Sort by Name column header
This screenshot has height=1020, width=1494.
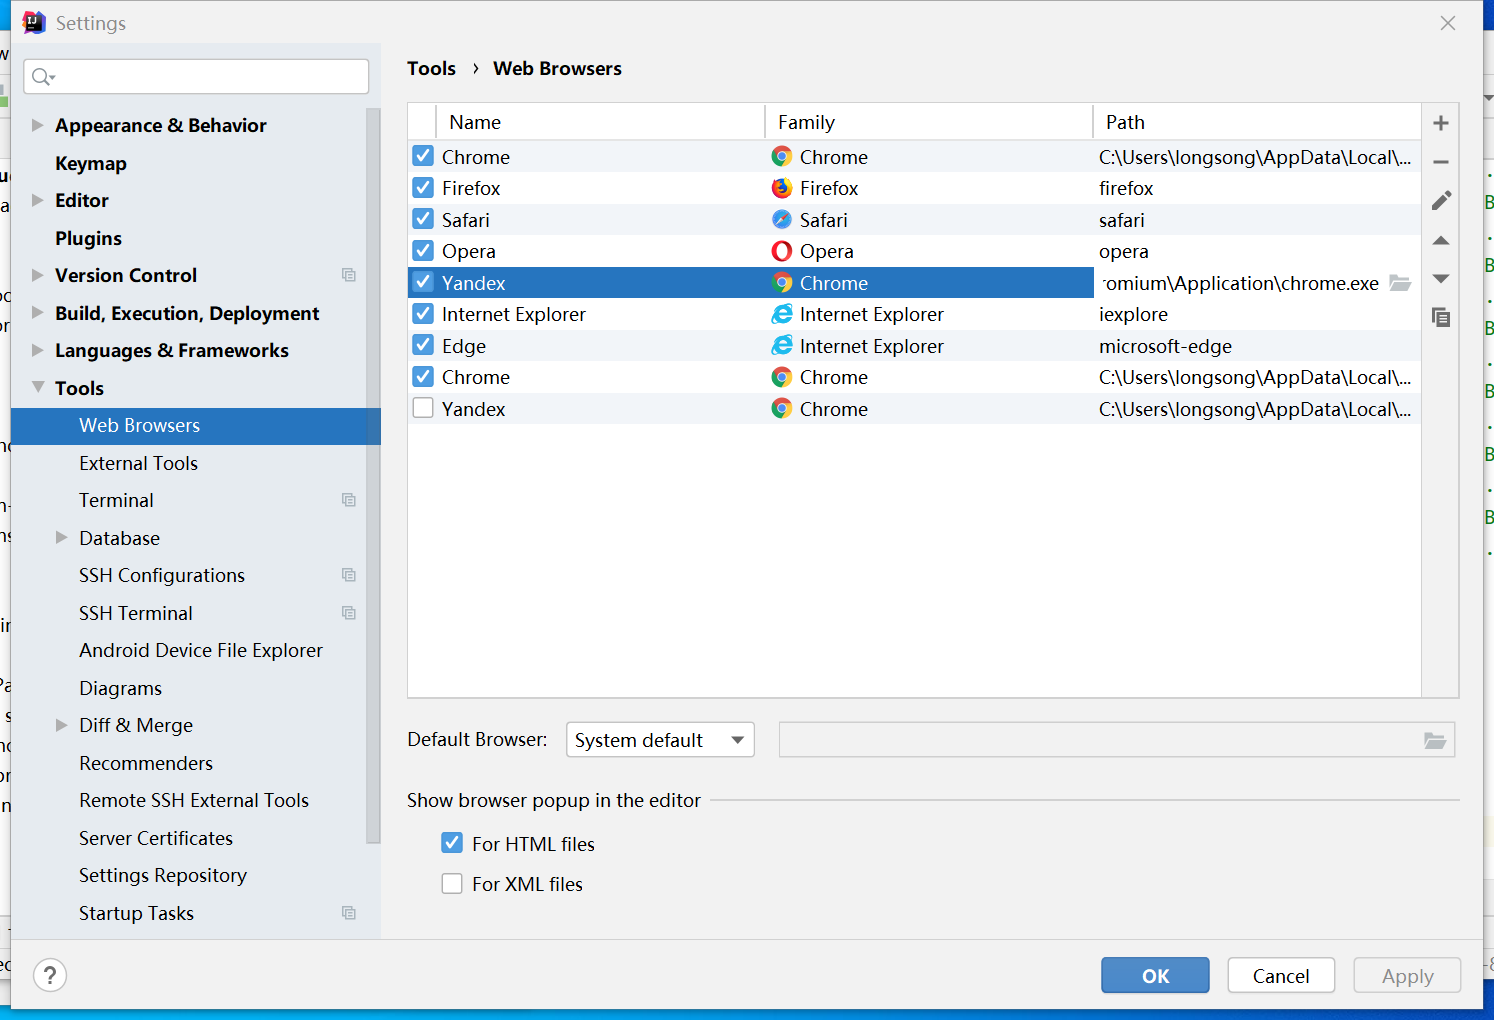point(601,122)
